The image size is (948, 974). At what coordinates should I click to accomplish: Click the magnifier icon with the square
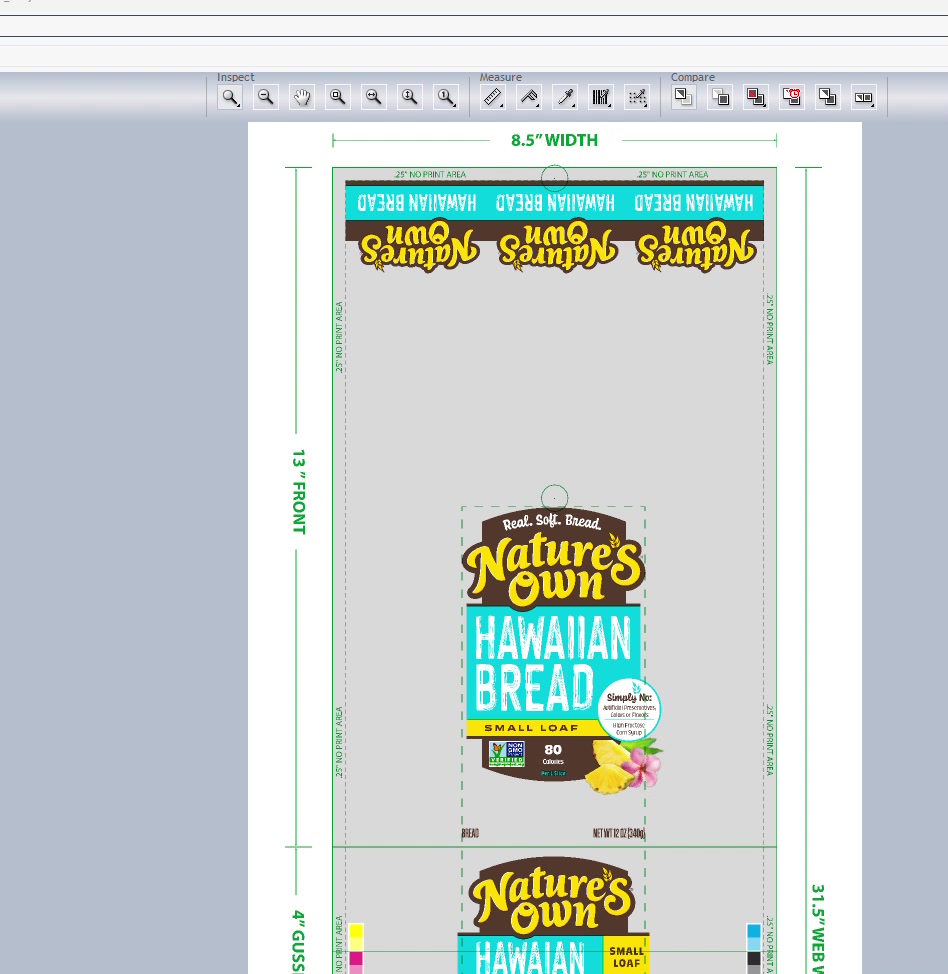coord(338,97)
